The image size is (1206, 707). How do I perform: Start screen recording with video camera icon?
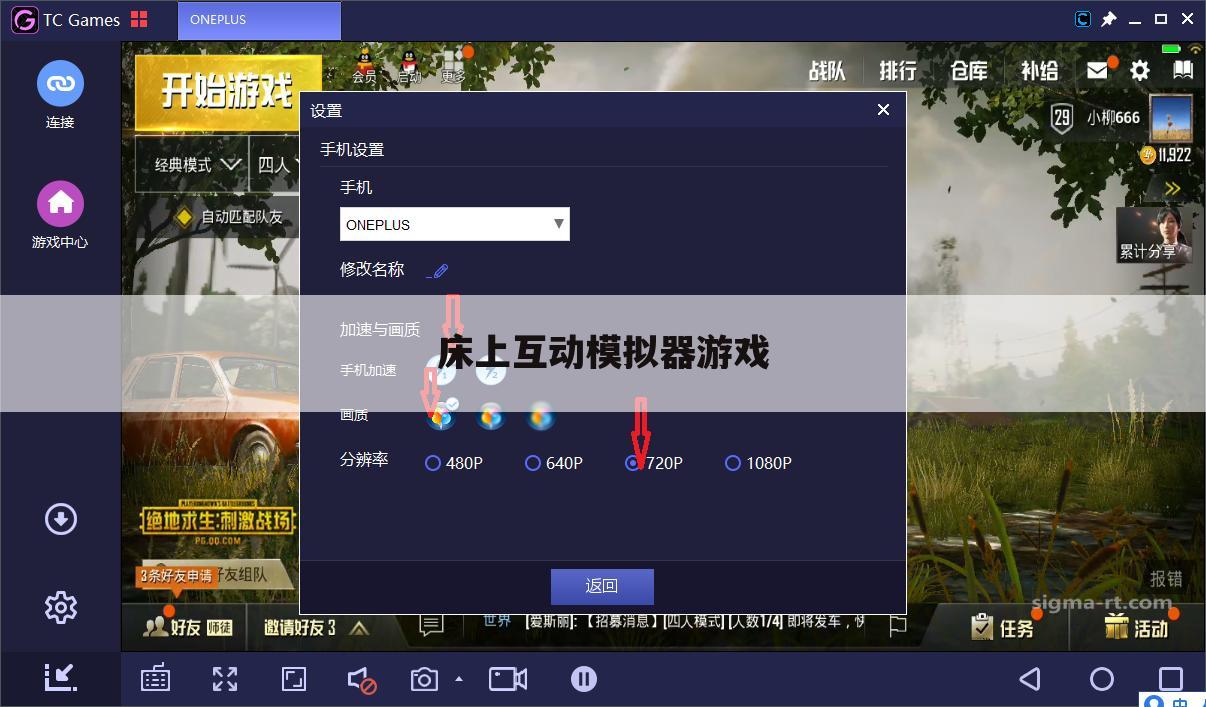point(508,679)
